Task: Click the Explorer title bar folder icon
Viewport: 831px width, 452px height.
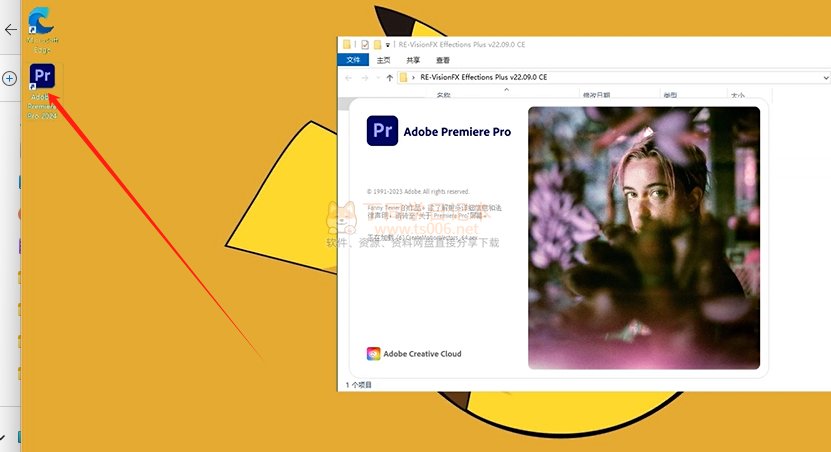Action: pos(347,45)
